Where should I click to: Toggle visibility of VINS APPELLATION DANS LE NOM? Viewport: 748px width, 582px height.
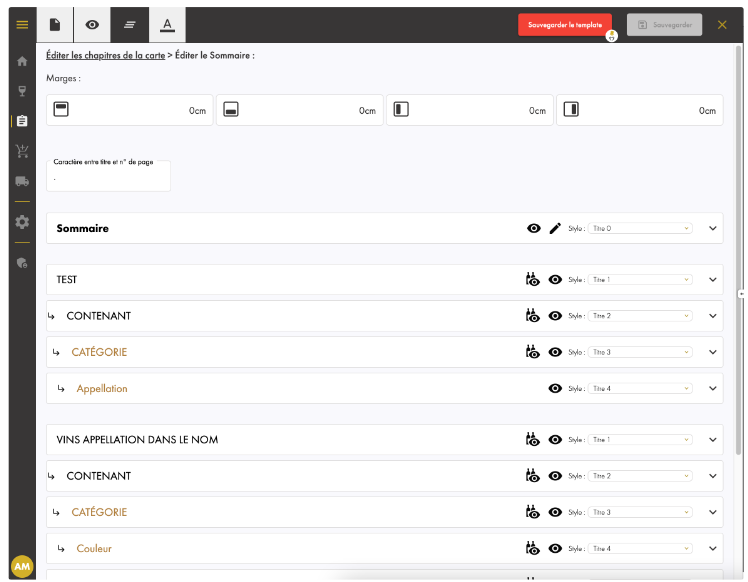click(555, 439)
